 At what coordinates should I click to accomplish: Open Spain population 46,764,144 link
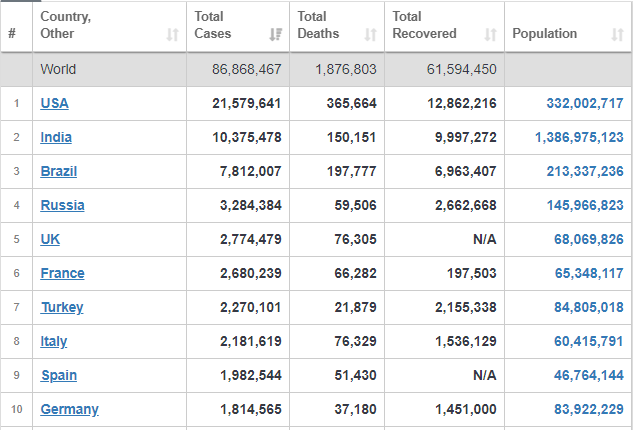pyautogui.click(x=588, y=375)
